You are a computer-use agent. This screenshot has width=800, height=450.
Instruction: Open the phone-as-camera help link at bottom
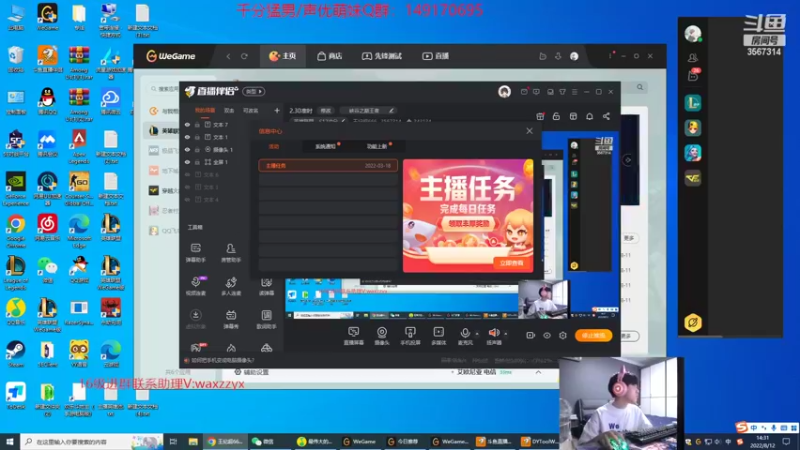(222, 360)
